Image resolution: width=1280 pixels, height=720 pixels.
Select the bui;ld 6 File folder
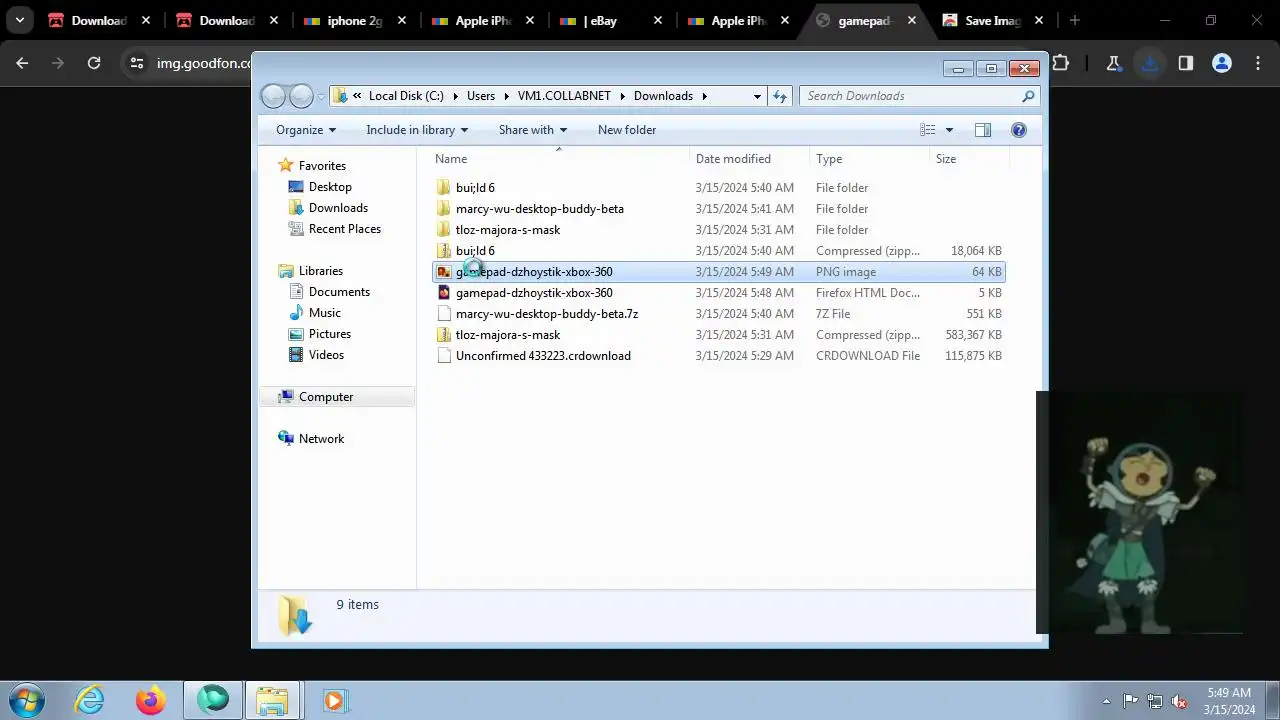point(719,188)
